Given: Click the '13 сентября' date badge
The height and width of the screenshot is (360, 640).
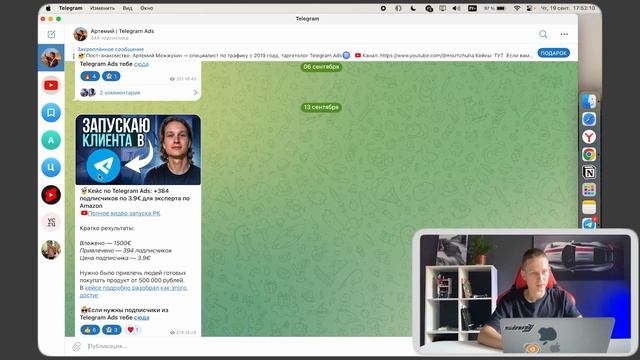Looking at the screenshot, I should click(x=321, y=107).
